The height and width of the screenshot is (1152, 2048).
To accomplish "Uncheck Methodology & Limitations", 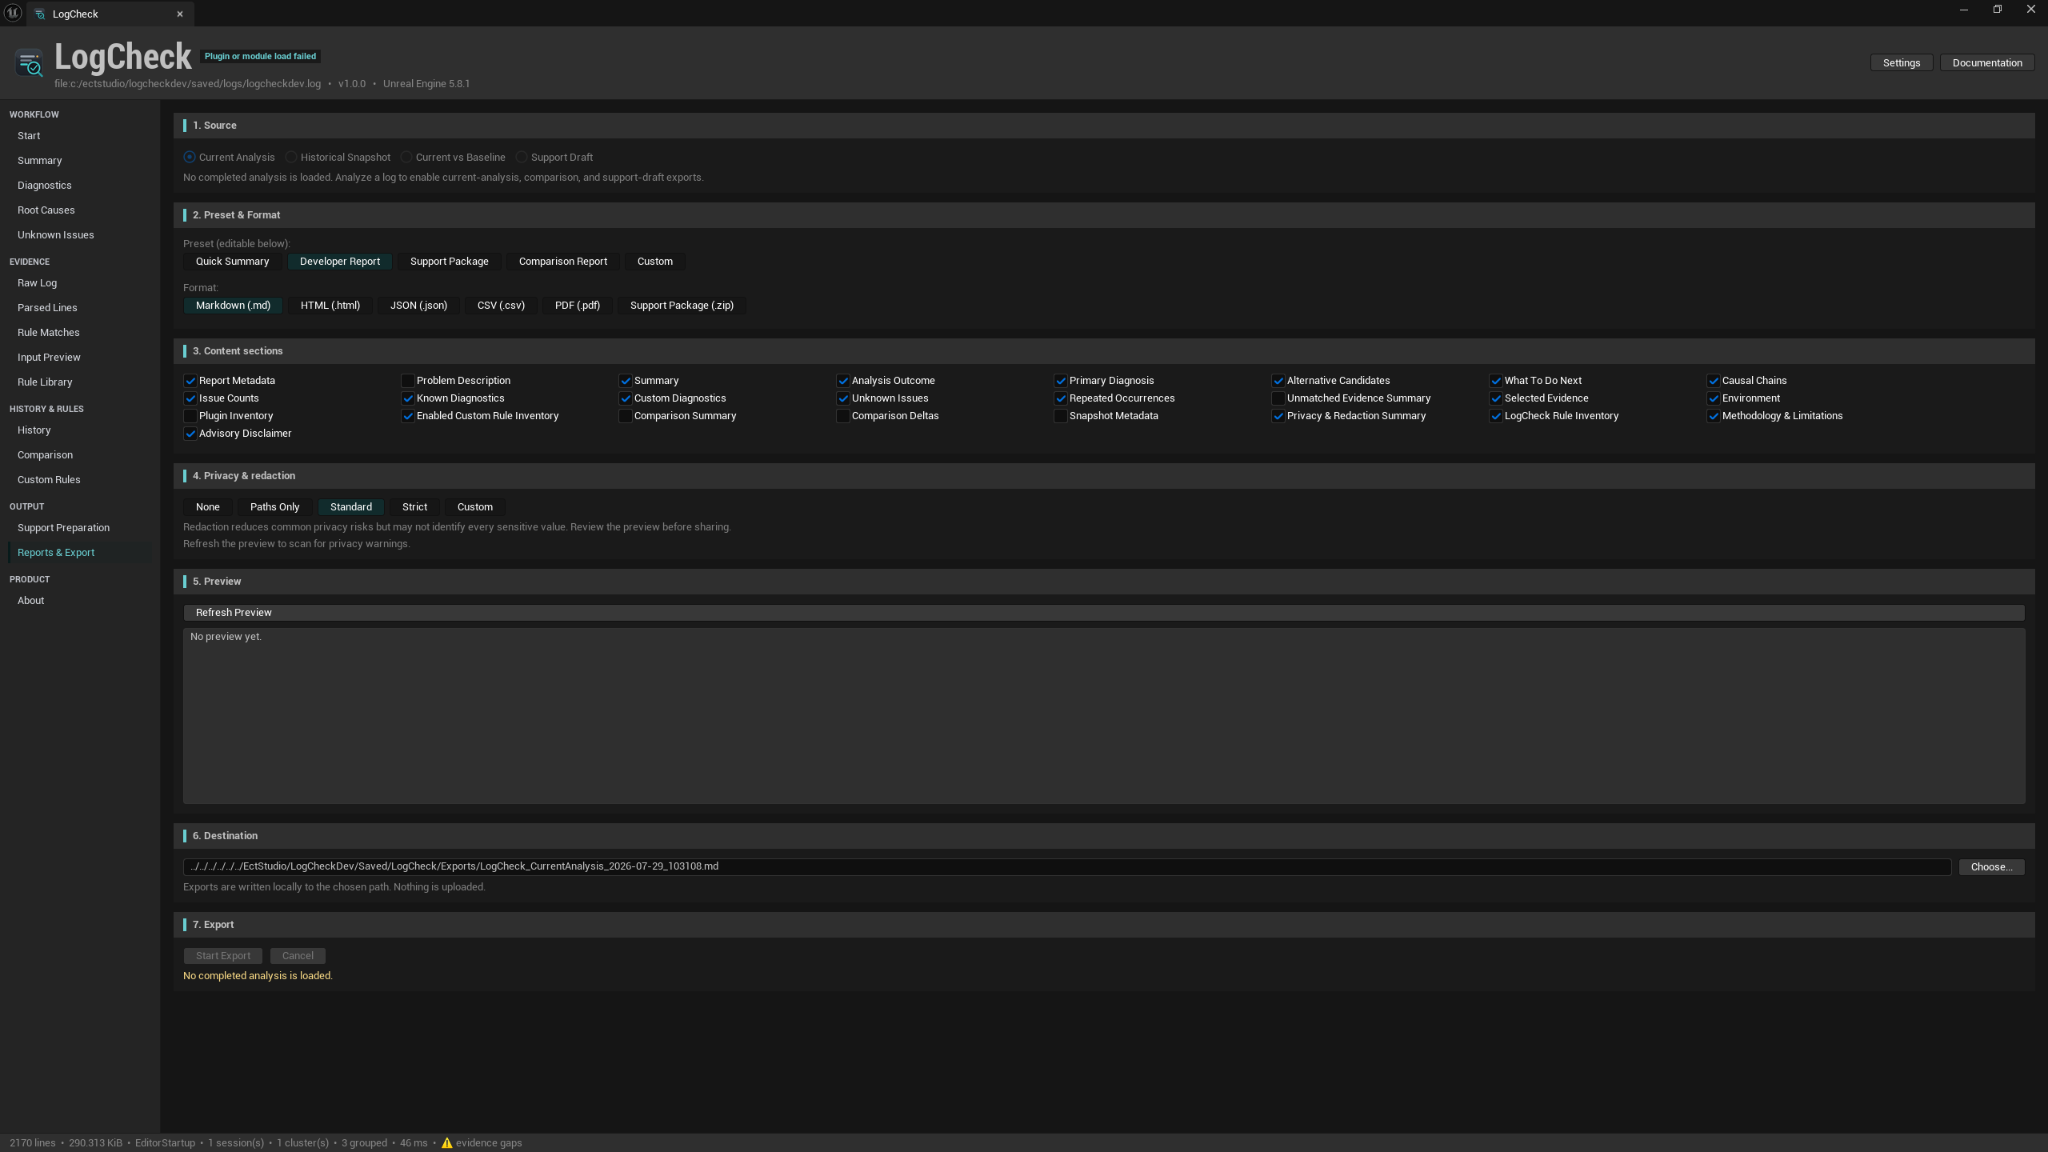I will tap(1713, 416).
